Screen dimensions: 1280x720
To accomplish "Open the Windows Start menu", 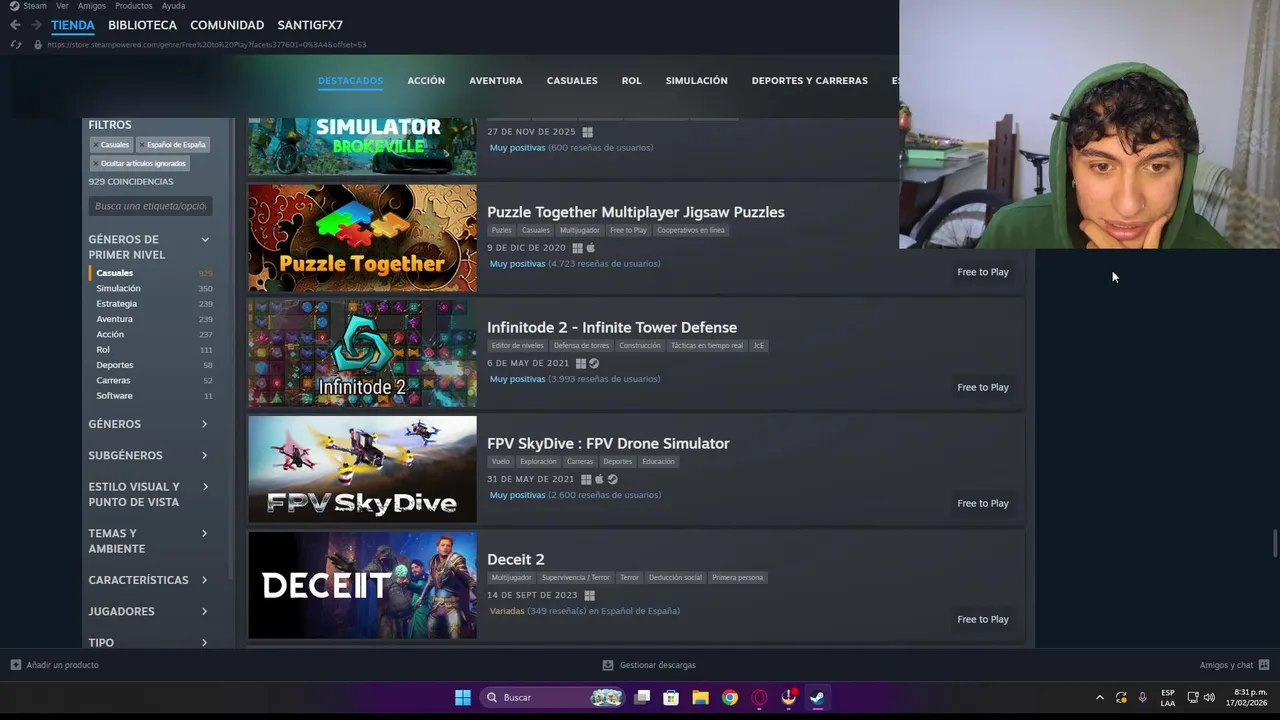I will pyautogui.click(x=463, y=697).
